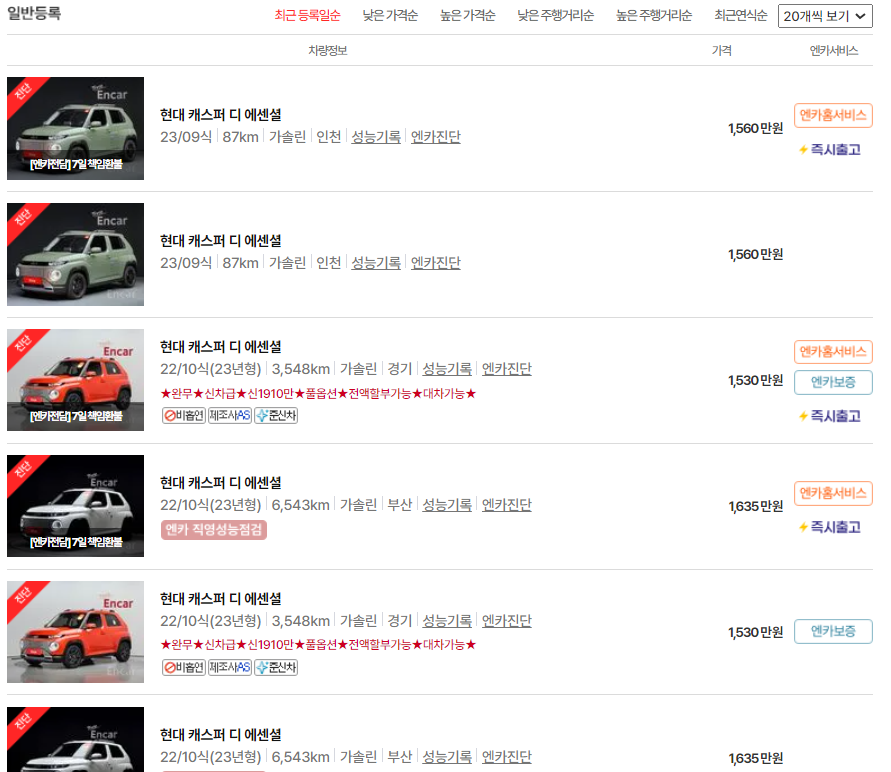Image resolution: width=891 pixels, height=772 pixels.
Task: Click 1,635만원 price on 부산 listing with 직영성능점검
Action: point(756,507)
